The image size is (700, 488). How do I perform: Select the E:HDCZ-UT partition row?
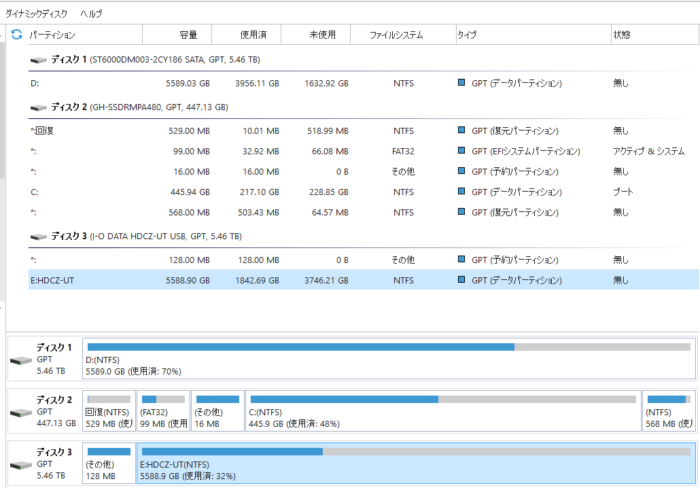tap(300, 282)
